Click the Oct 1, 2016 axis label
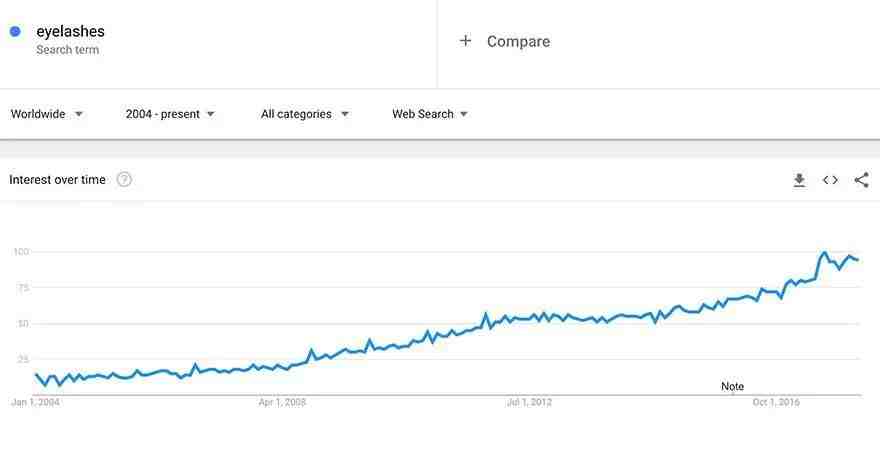 coord(776,402)
